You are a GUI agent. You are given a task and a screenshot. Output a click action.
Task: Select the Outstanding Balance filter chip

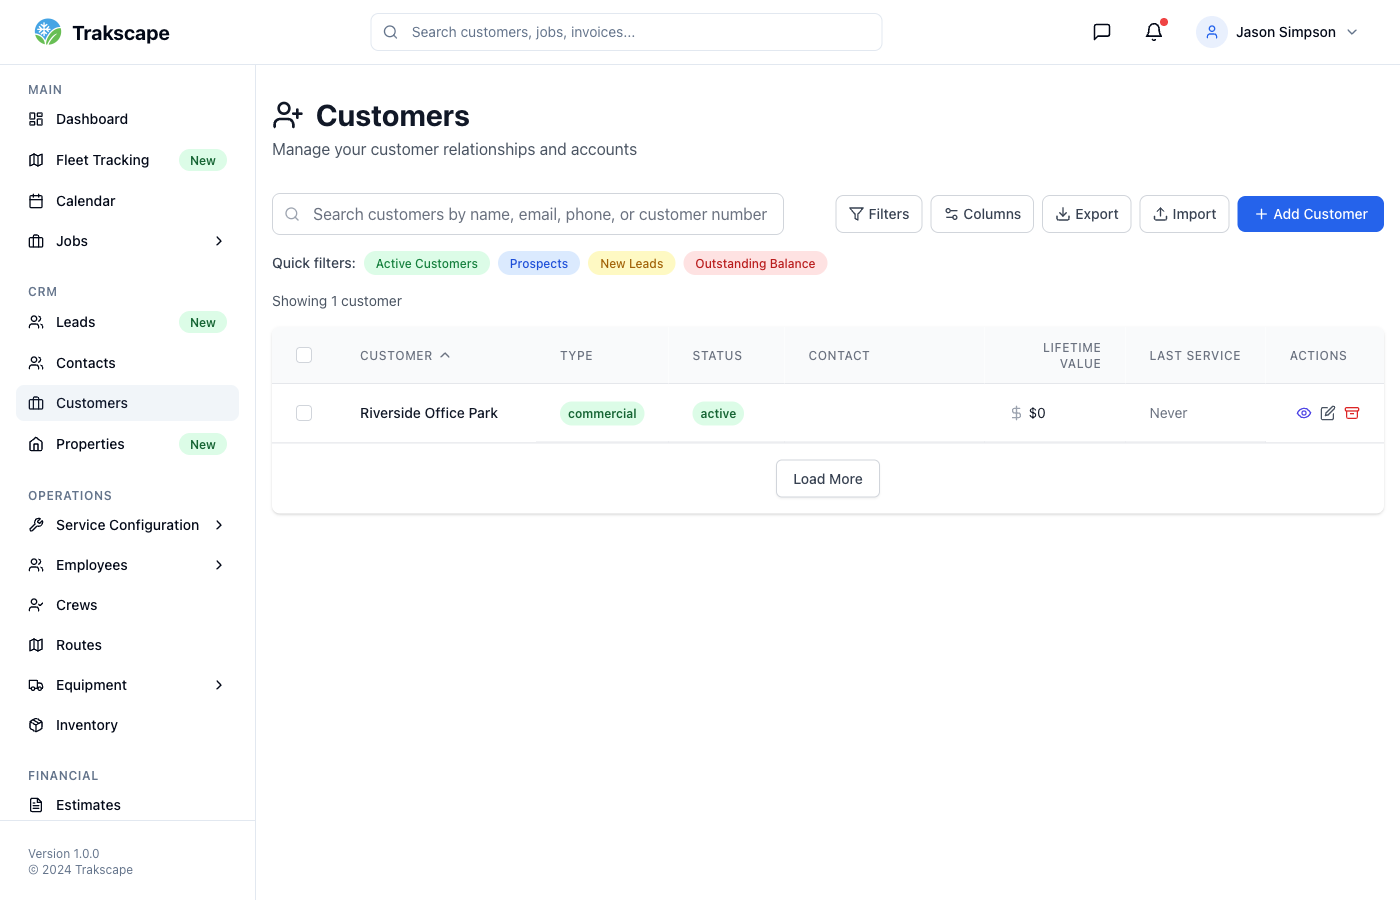[x=755, y=263]
